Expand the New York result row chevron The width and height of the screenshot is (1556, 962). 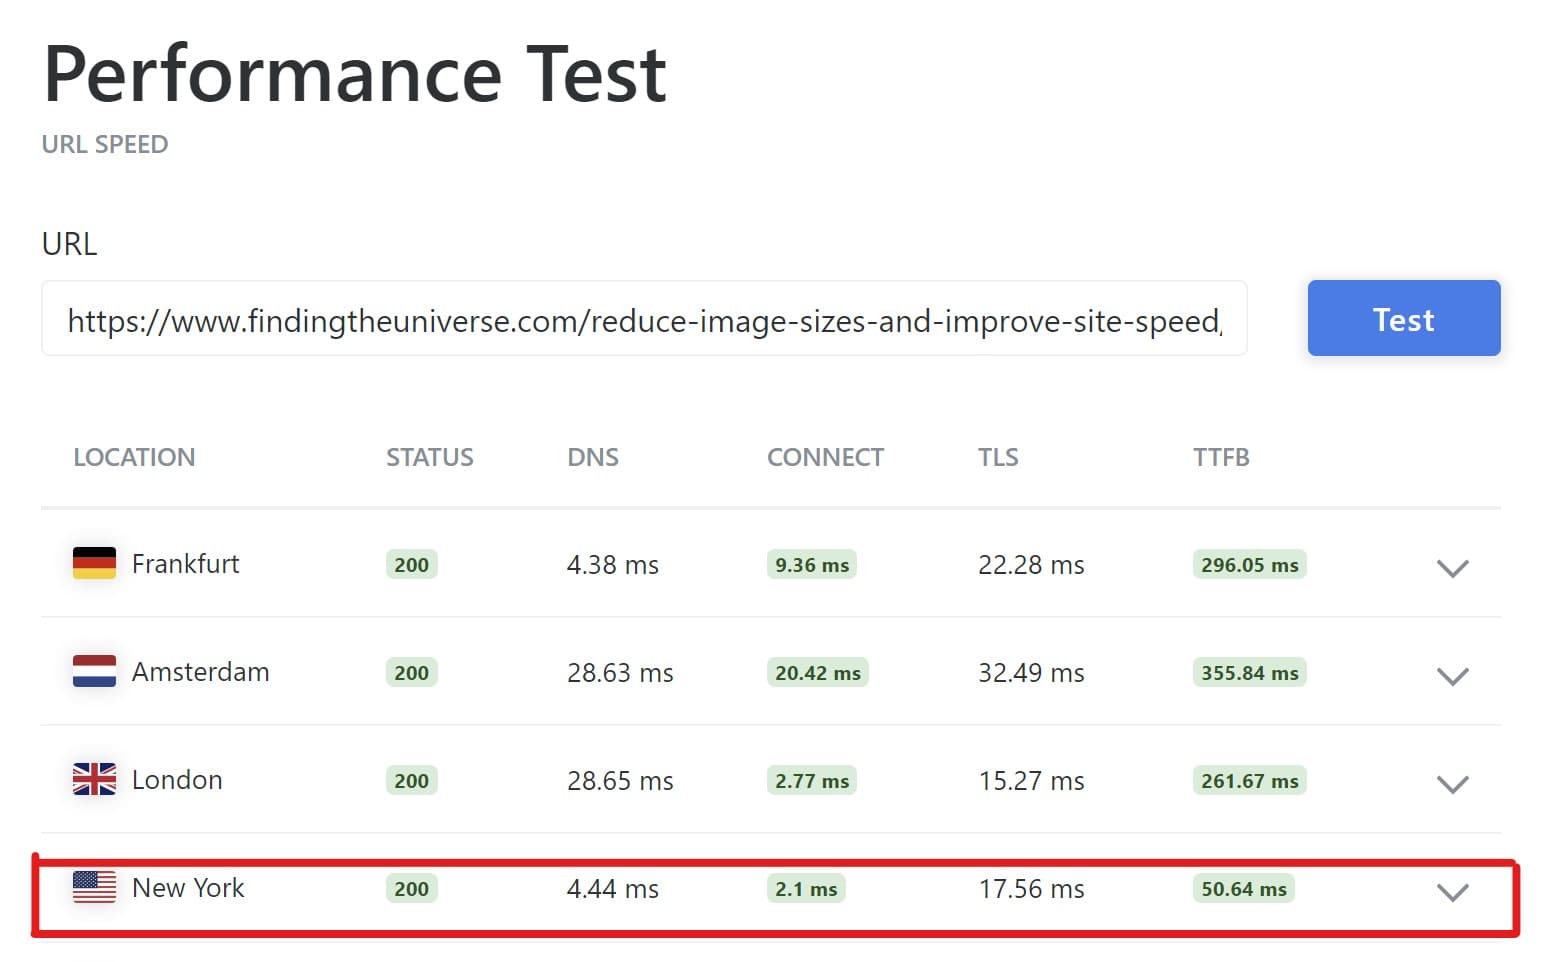pyautogui.click(x=1452, y=891)
